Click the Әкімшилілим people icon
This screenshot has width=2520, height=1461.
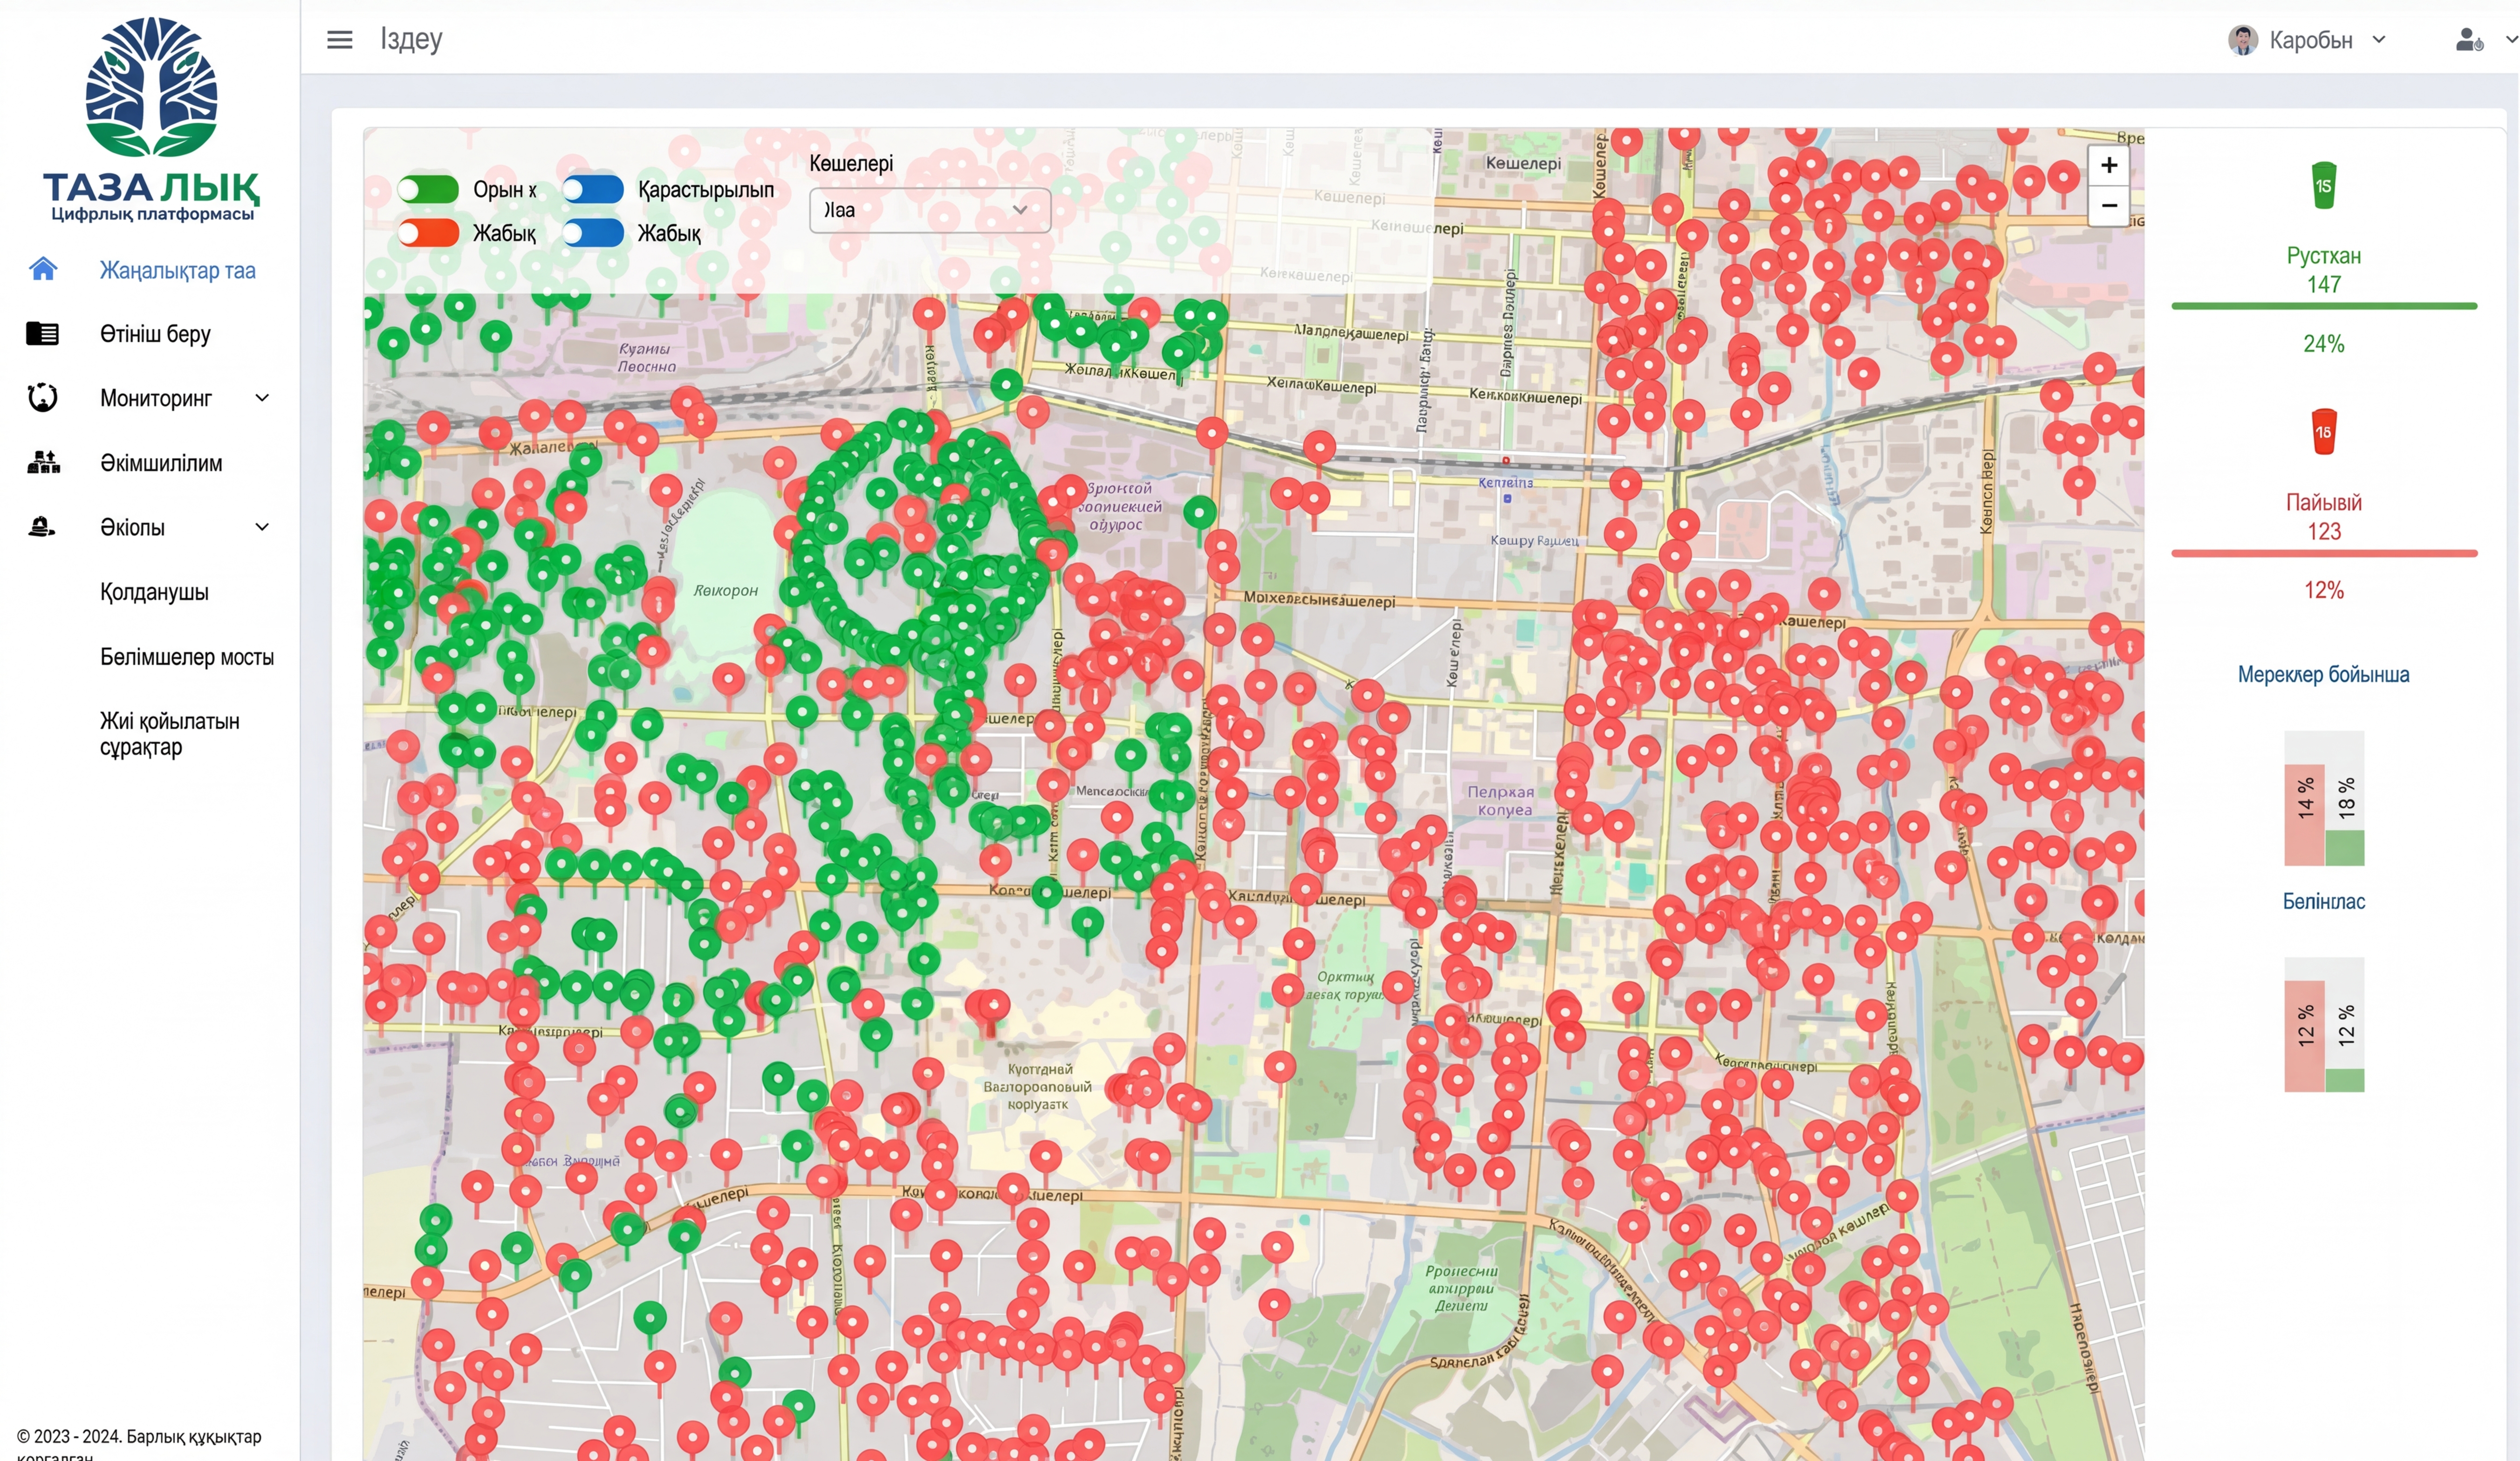[43, 462]
